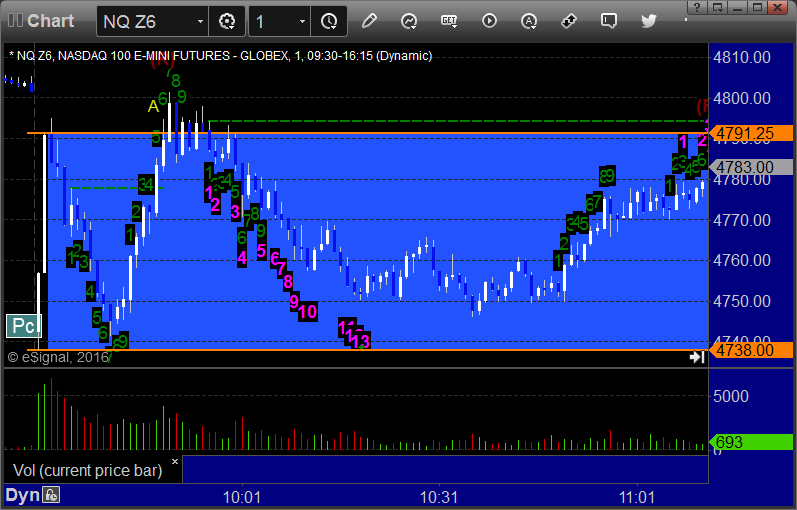Click the trade arrows icon in toolbar
Screen dimensions: 797x510
tap(569, 21)
